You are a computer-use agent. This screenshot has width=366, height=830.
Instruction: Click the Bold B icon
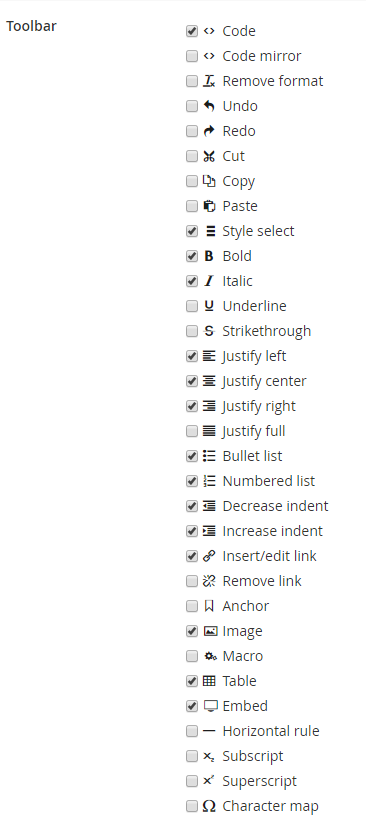coord(209,256)
